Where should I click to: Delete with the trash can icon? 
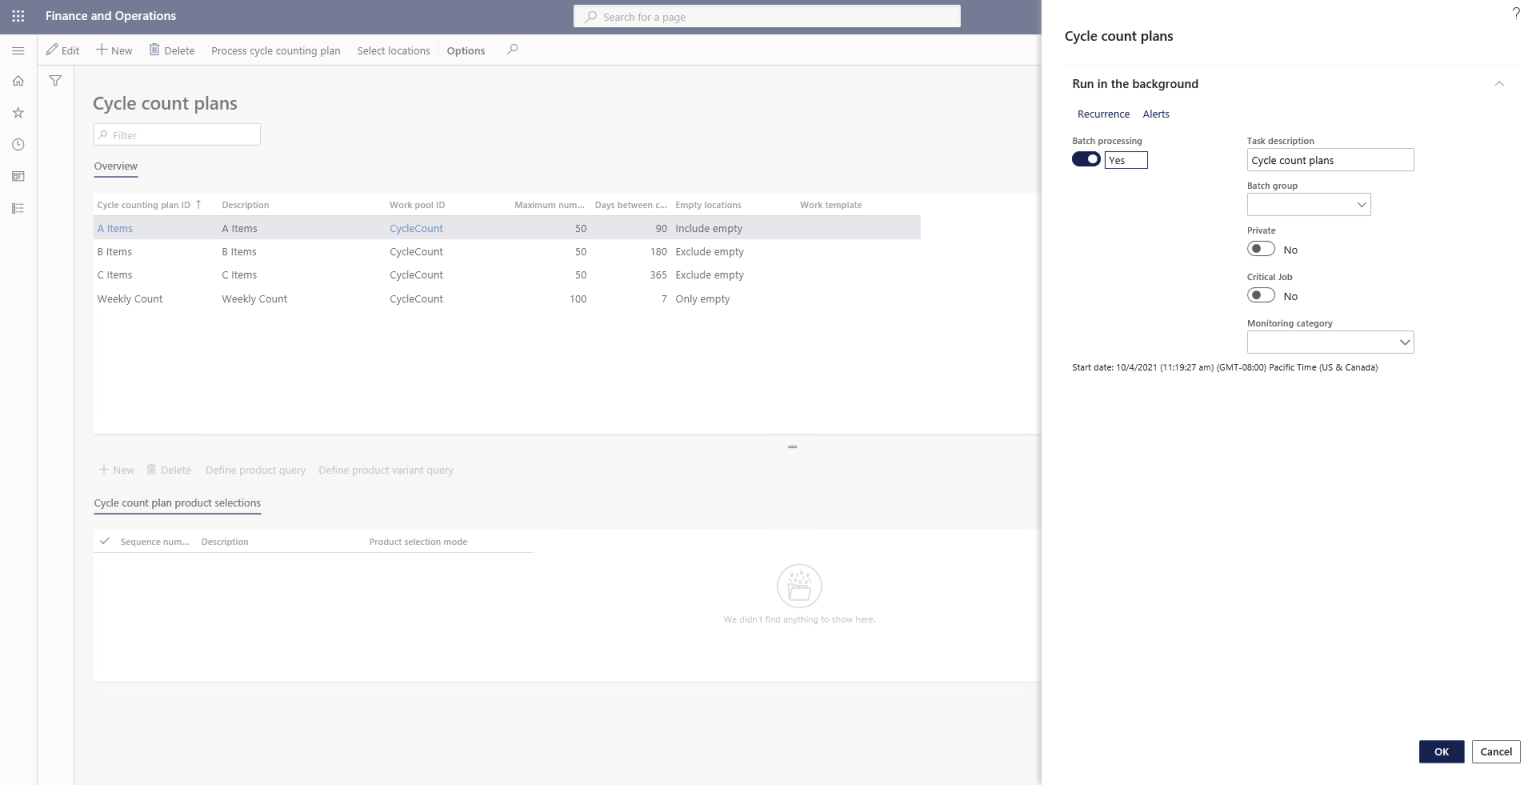[154, 49]
